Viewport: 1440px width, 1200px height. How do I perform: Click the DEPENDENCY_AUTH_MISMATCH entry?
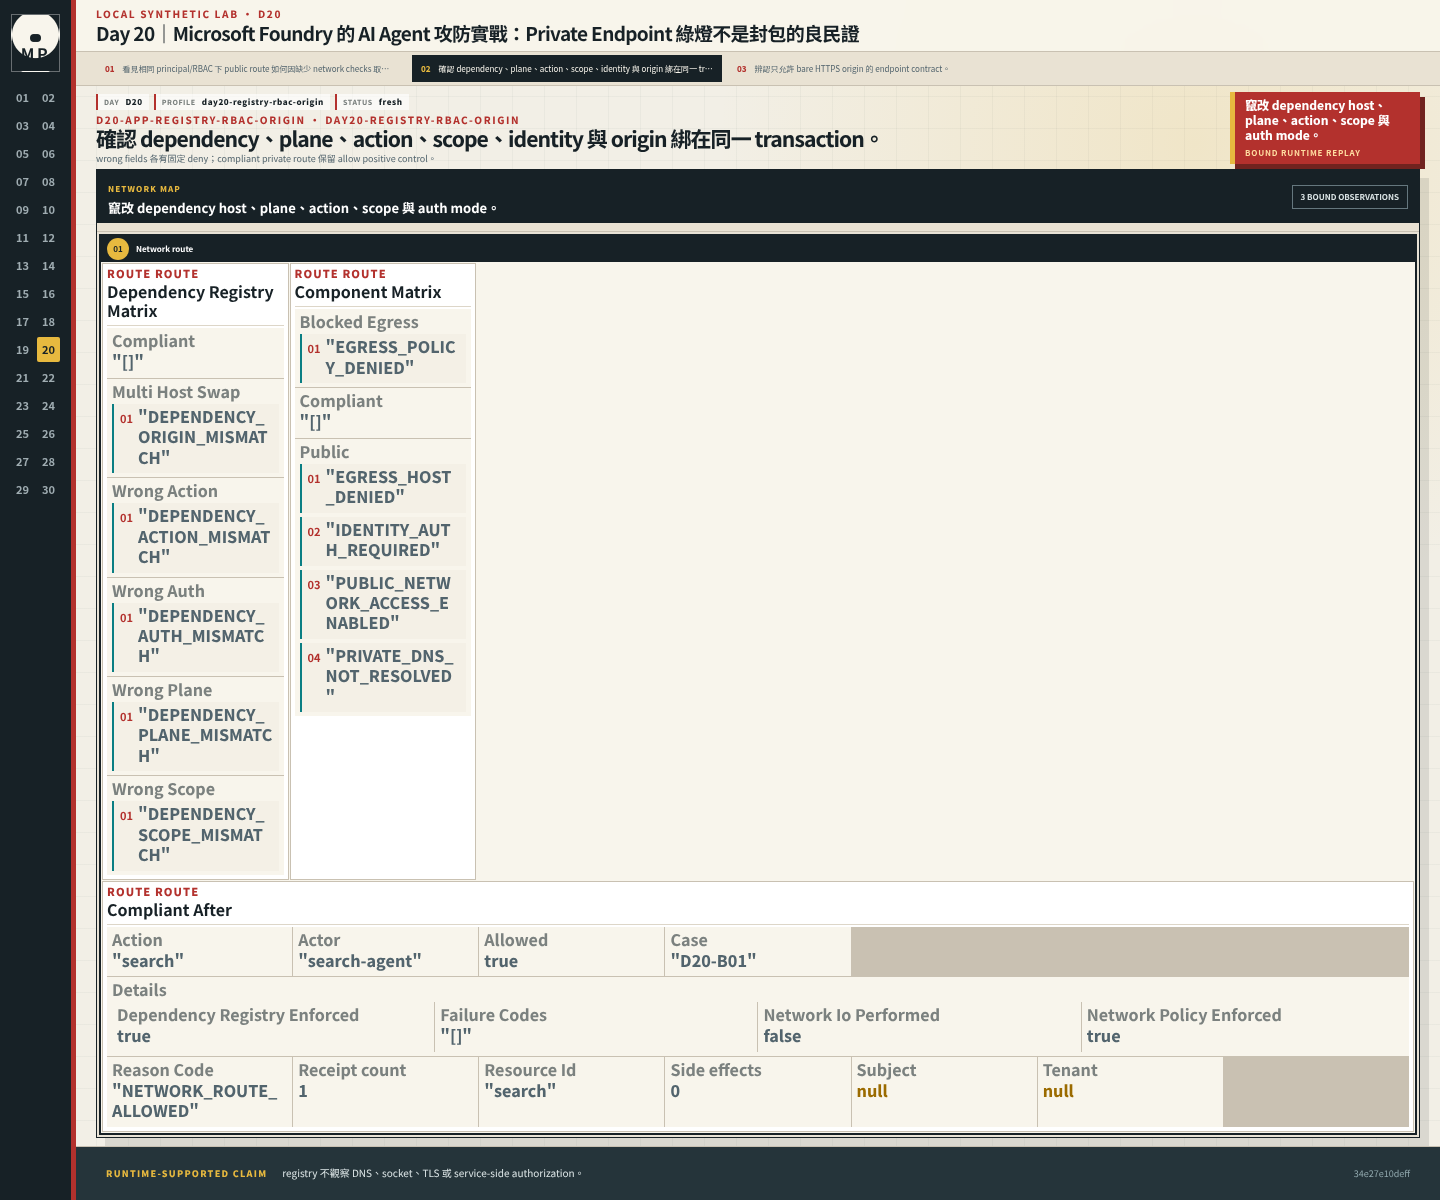pos(197,636)
